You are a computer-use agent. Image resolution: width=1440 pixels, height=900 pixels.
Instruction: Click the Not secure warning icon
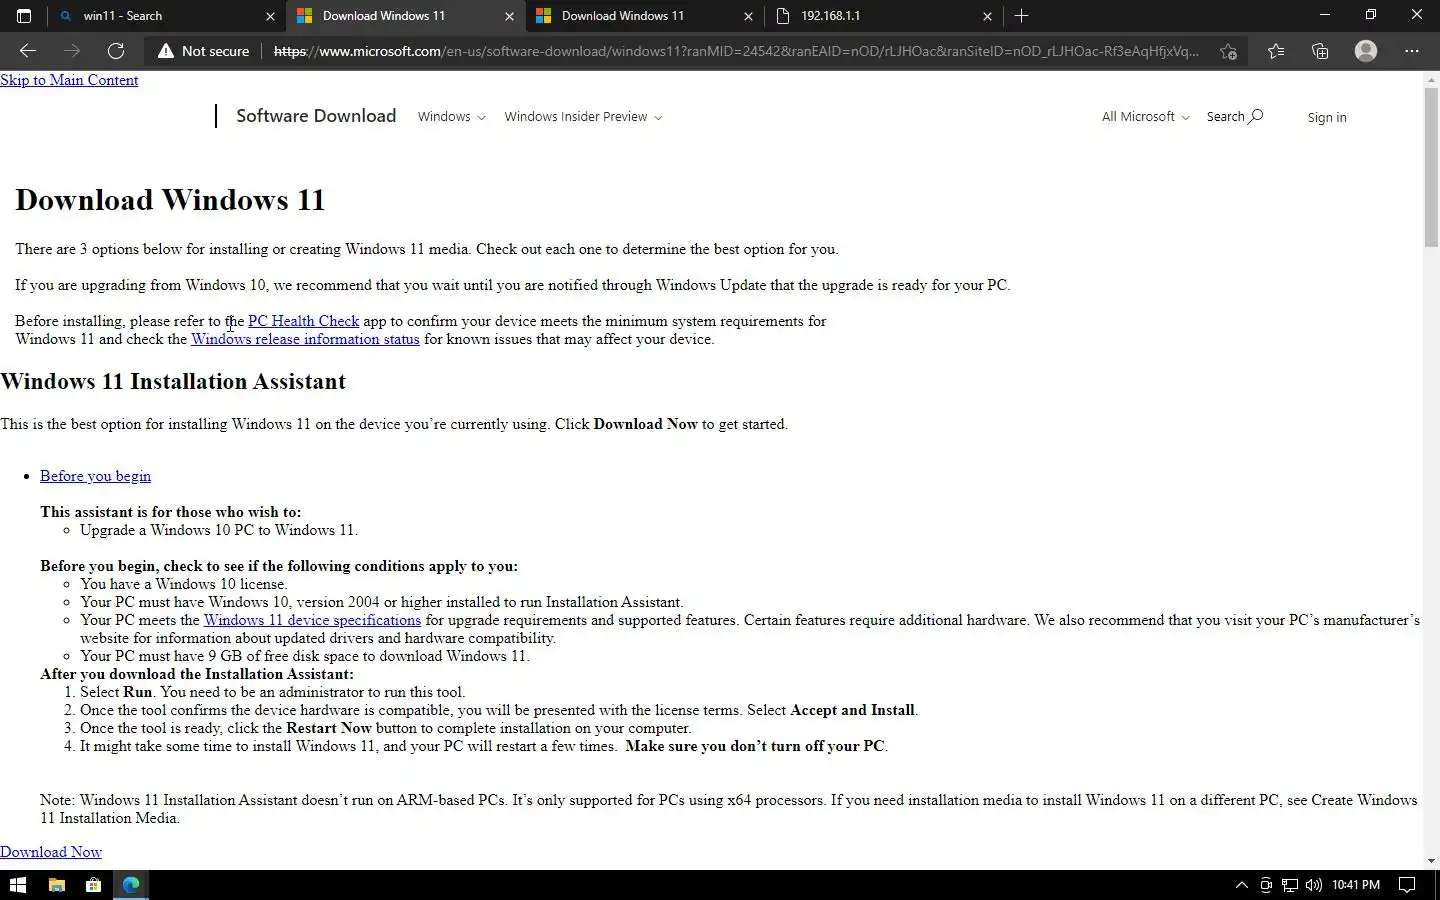click(166, 51)
